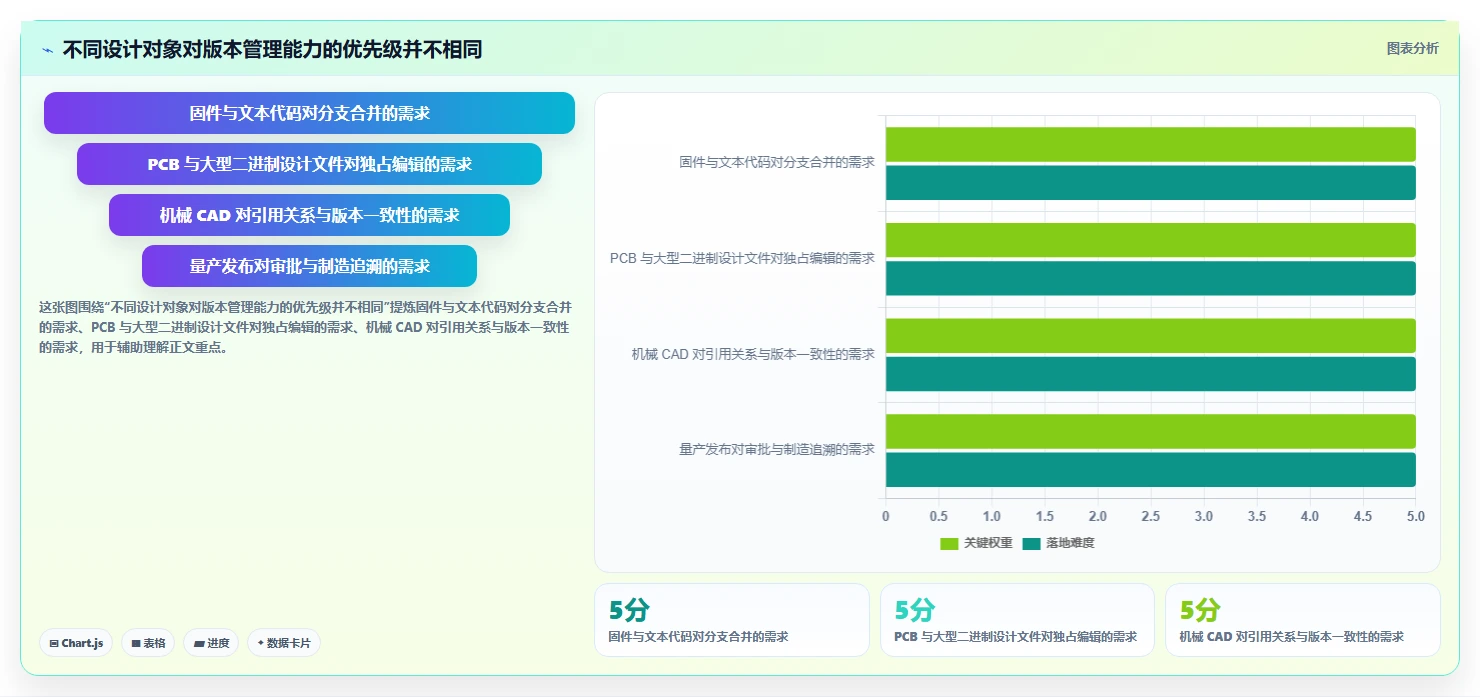1480x697 pixels.
Task: Click y-axis label PCB 与大型二进制设计文件对独占编辑的需求
Action: click(x=742, y=258)
